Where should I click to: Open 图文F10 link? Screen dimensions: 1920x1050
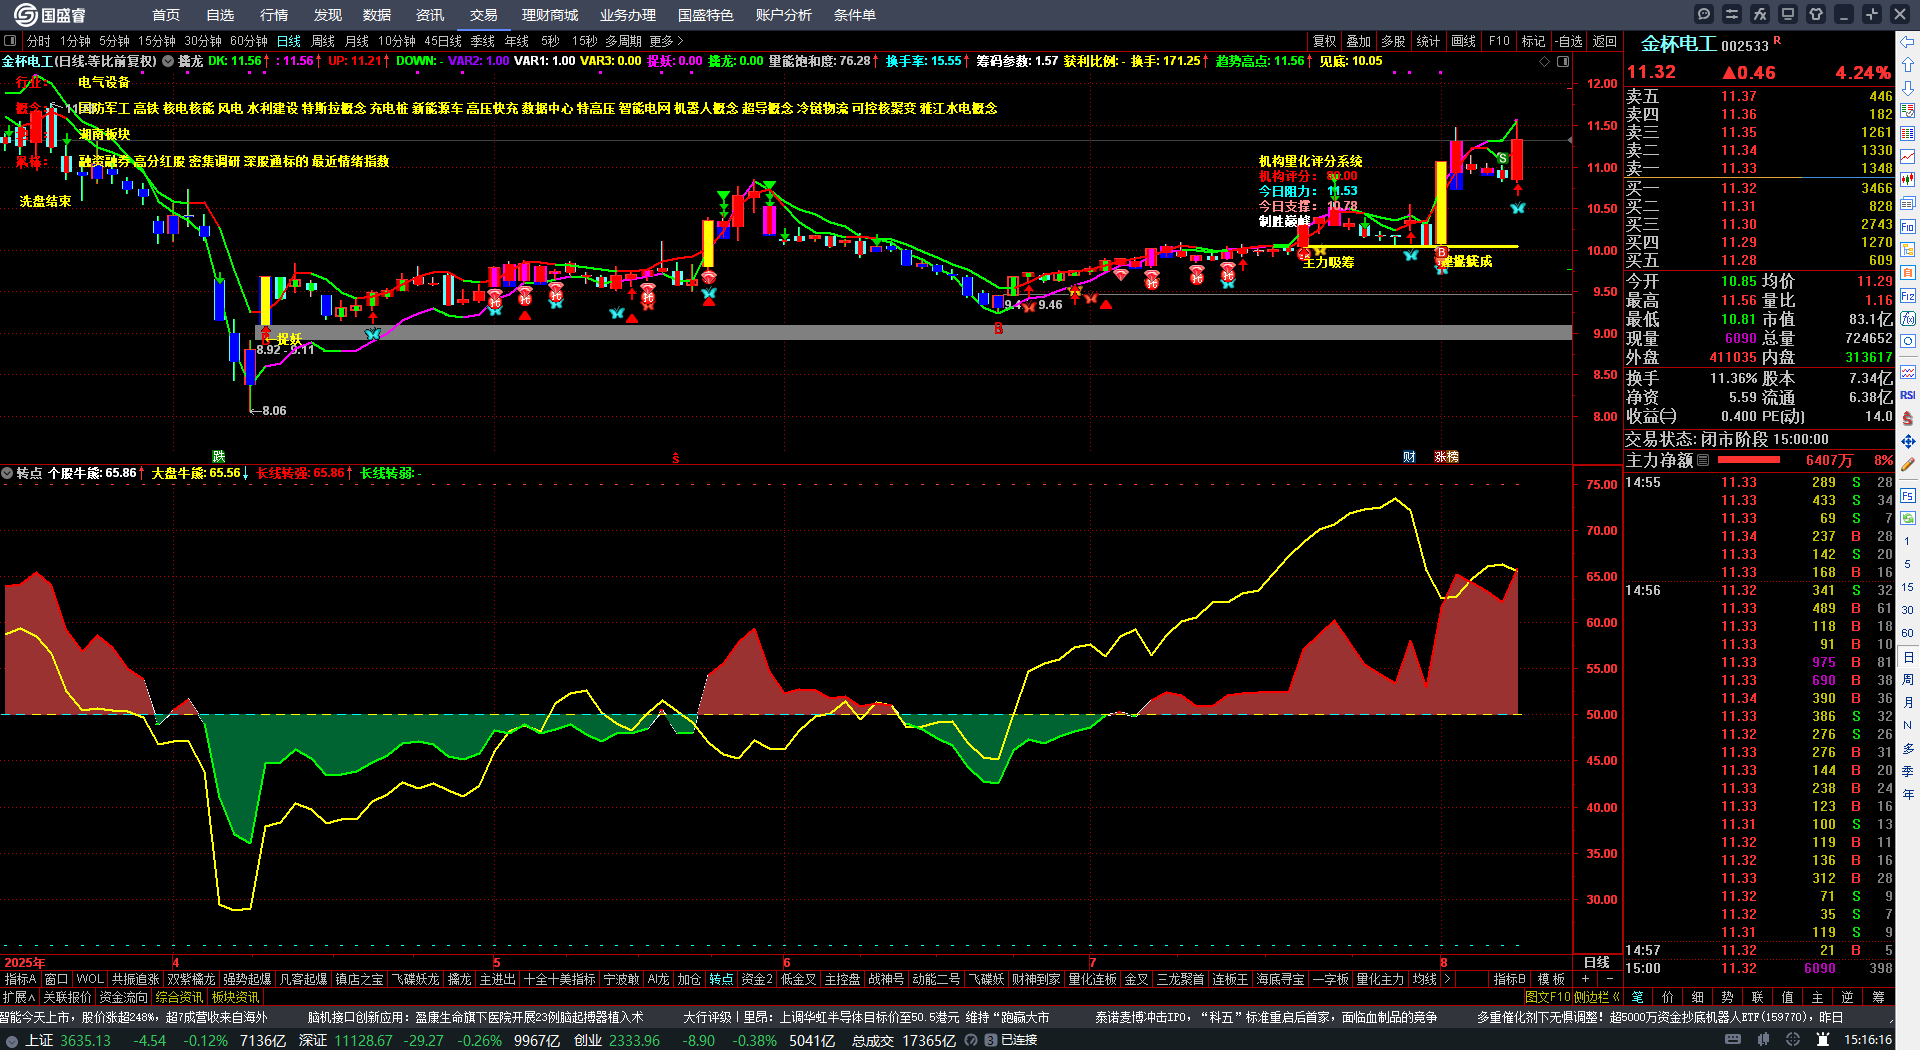(x=1548, y=997)
